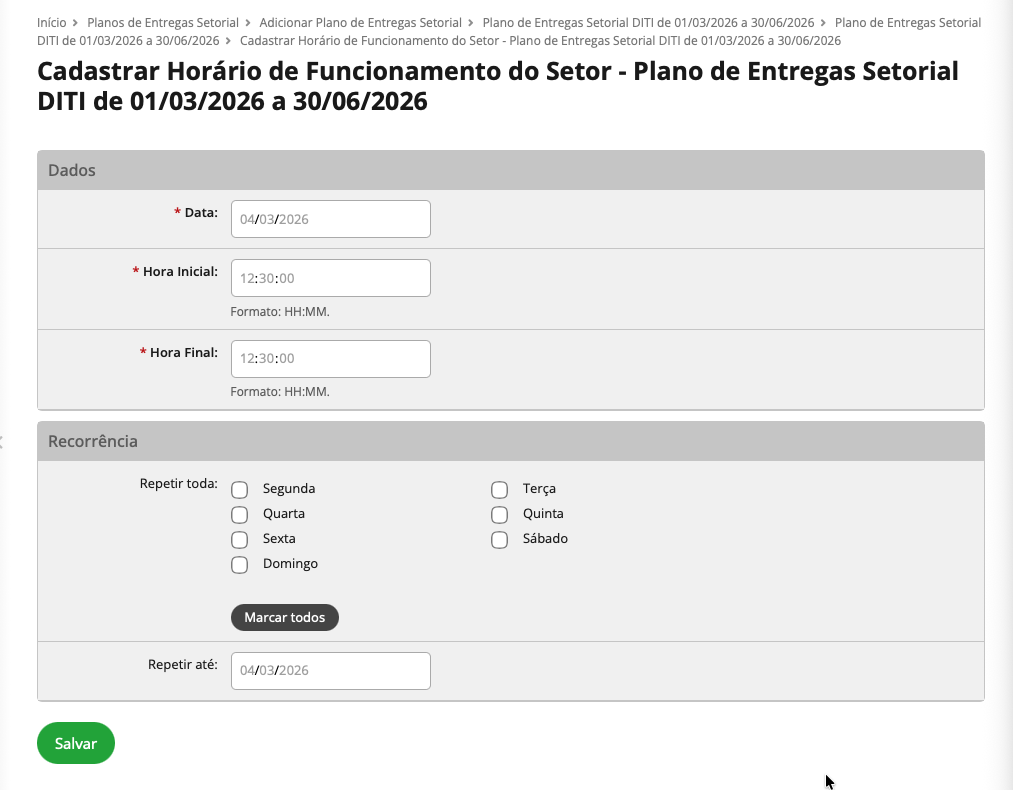Click the green Salvar button

pyautogui.click(x=76, y=743)
